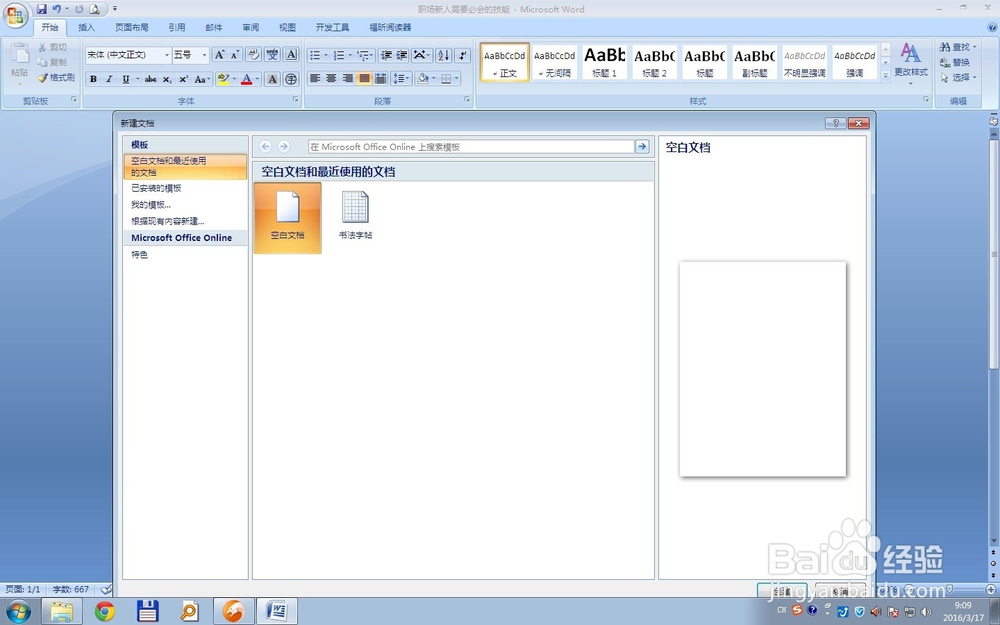Select 特色 under Microsoft Office Online

click(140, 254)
